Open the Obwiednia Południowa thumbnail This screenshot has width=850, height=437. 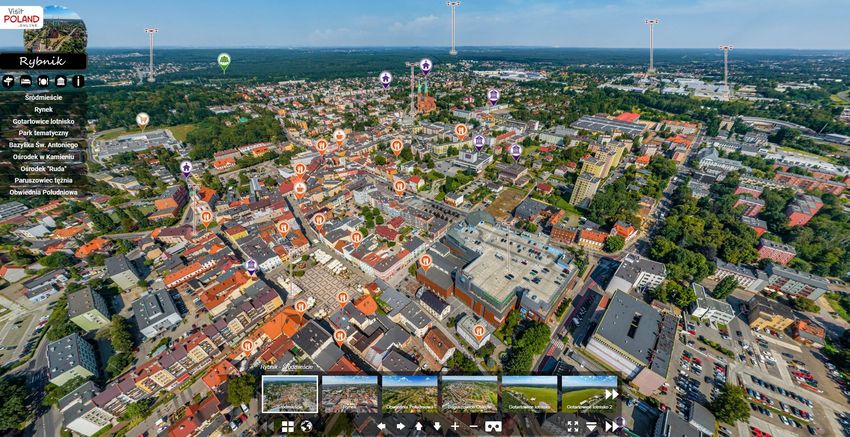(x=410, y=394)
